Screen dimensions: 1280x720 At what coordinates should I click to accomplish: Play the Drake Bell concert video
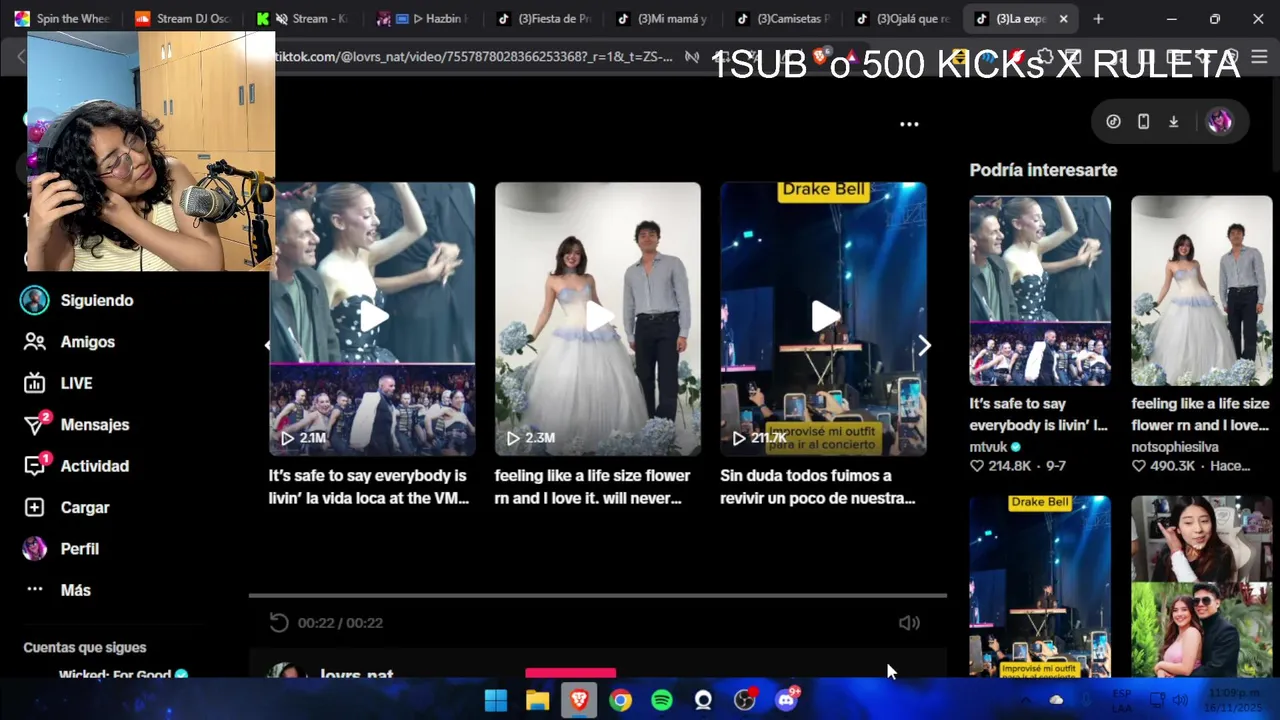point(824,319)
